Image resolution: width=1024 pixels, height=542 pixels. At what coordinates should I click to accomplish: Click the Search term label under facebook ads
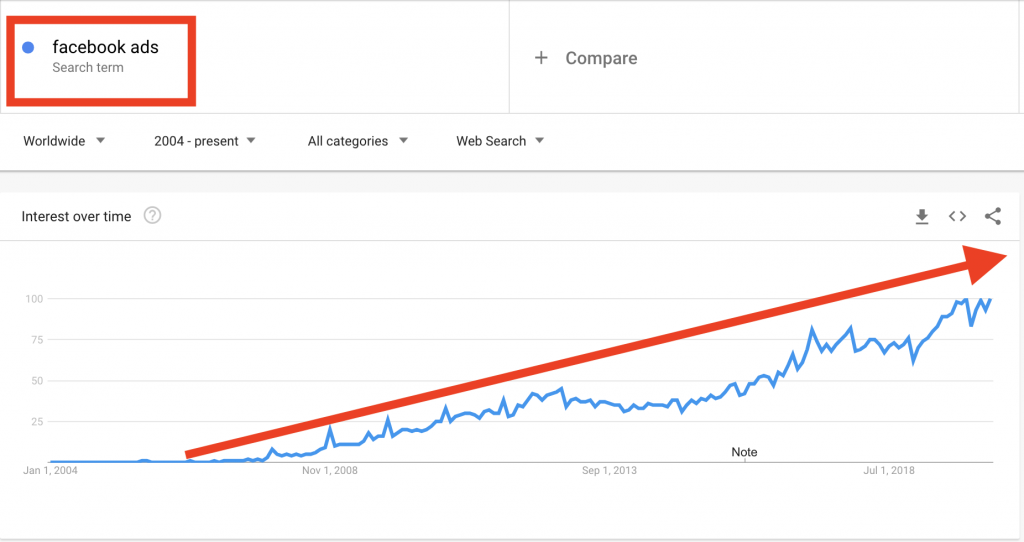88,68
